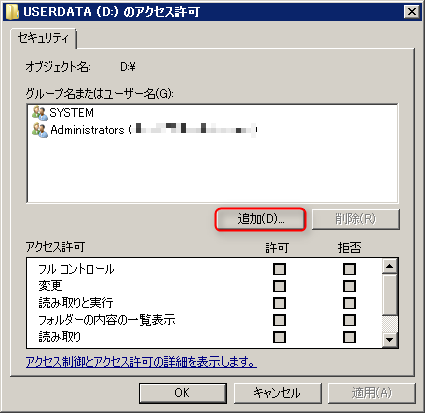This screenshot has height=413, width=425.
Task: Click the SYSTEM user group icon
Action: pyautogui.click(x=40, y=113)
